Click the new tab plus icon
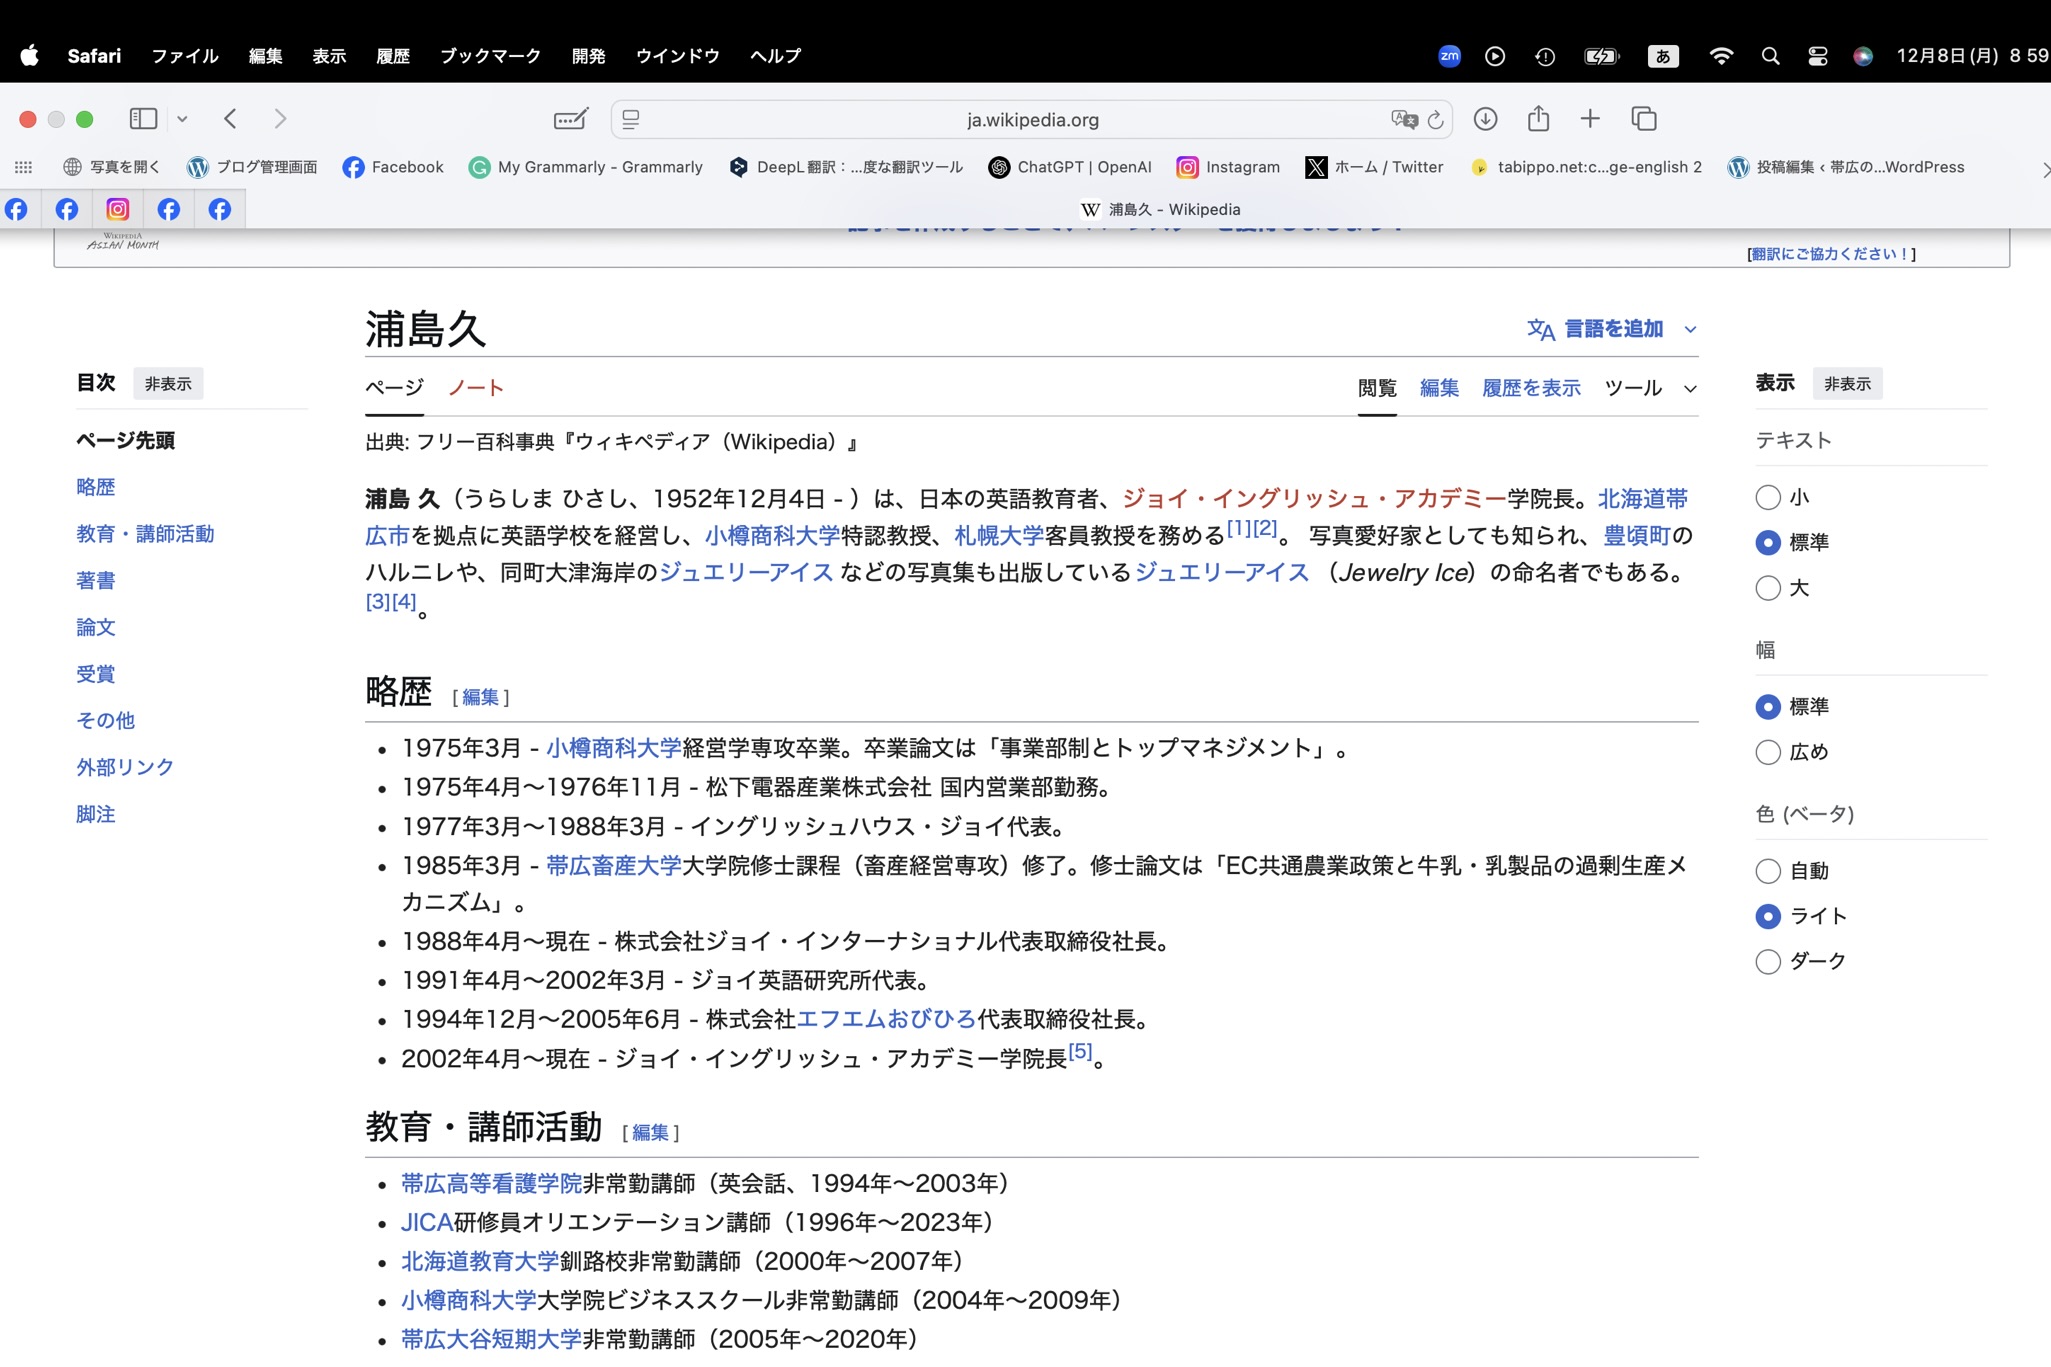The height and width of the screenshot is (1367, 2051). (1590, 119)
